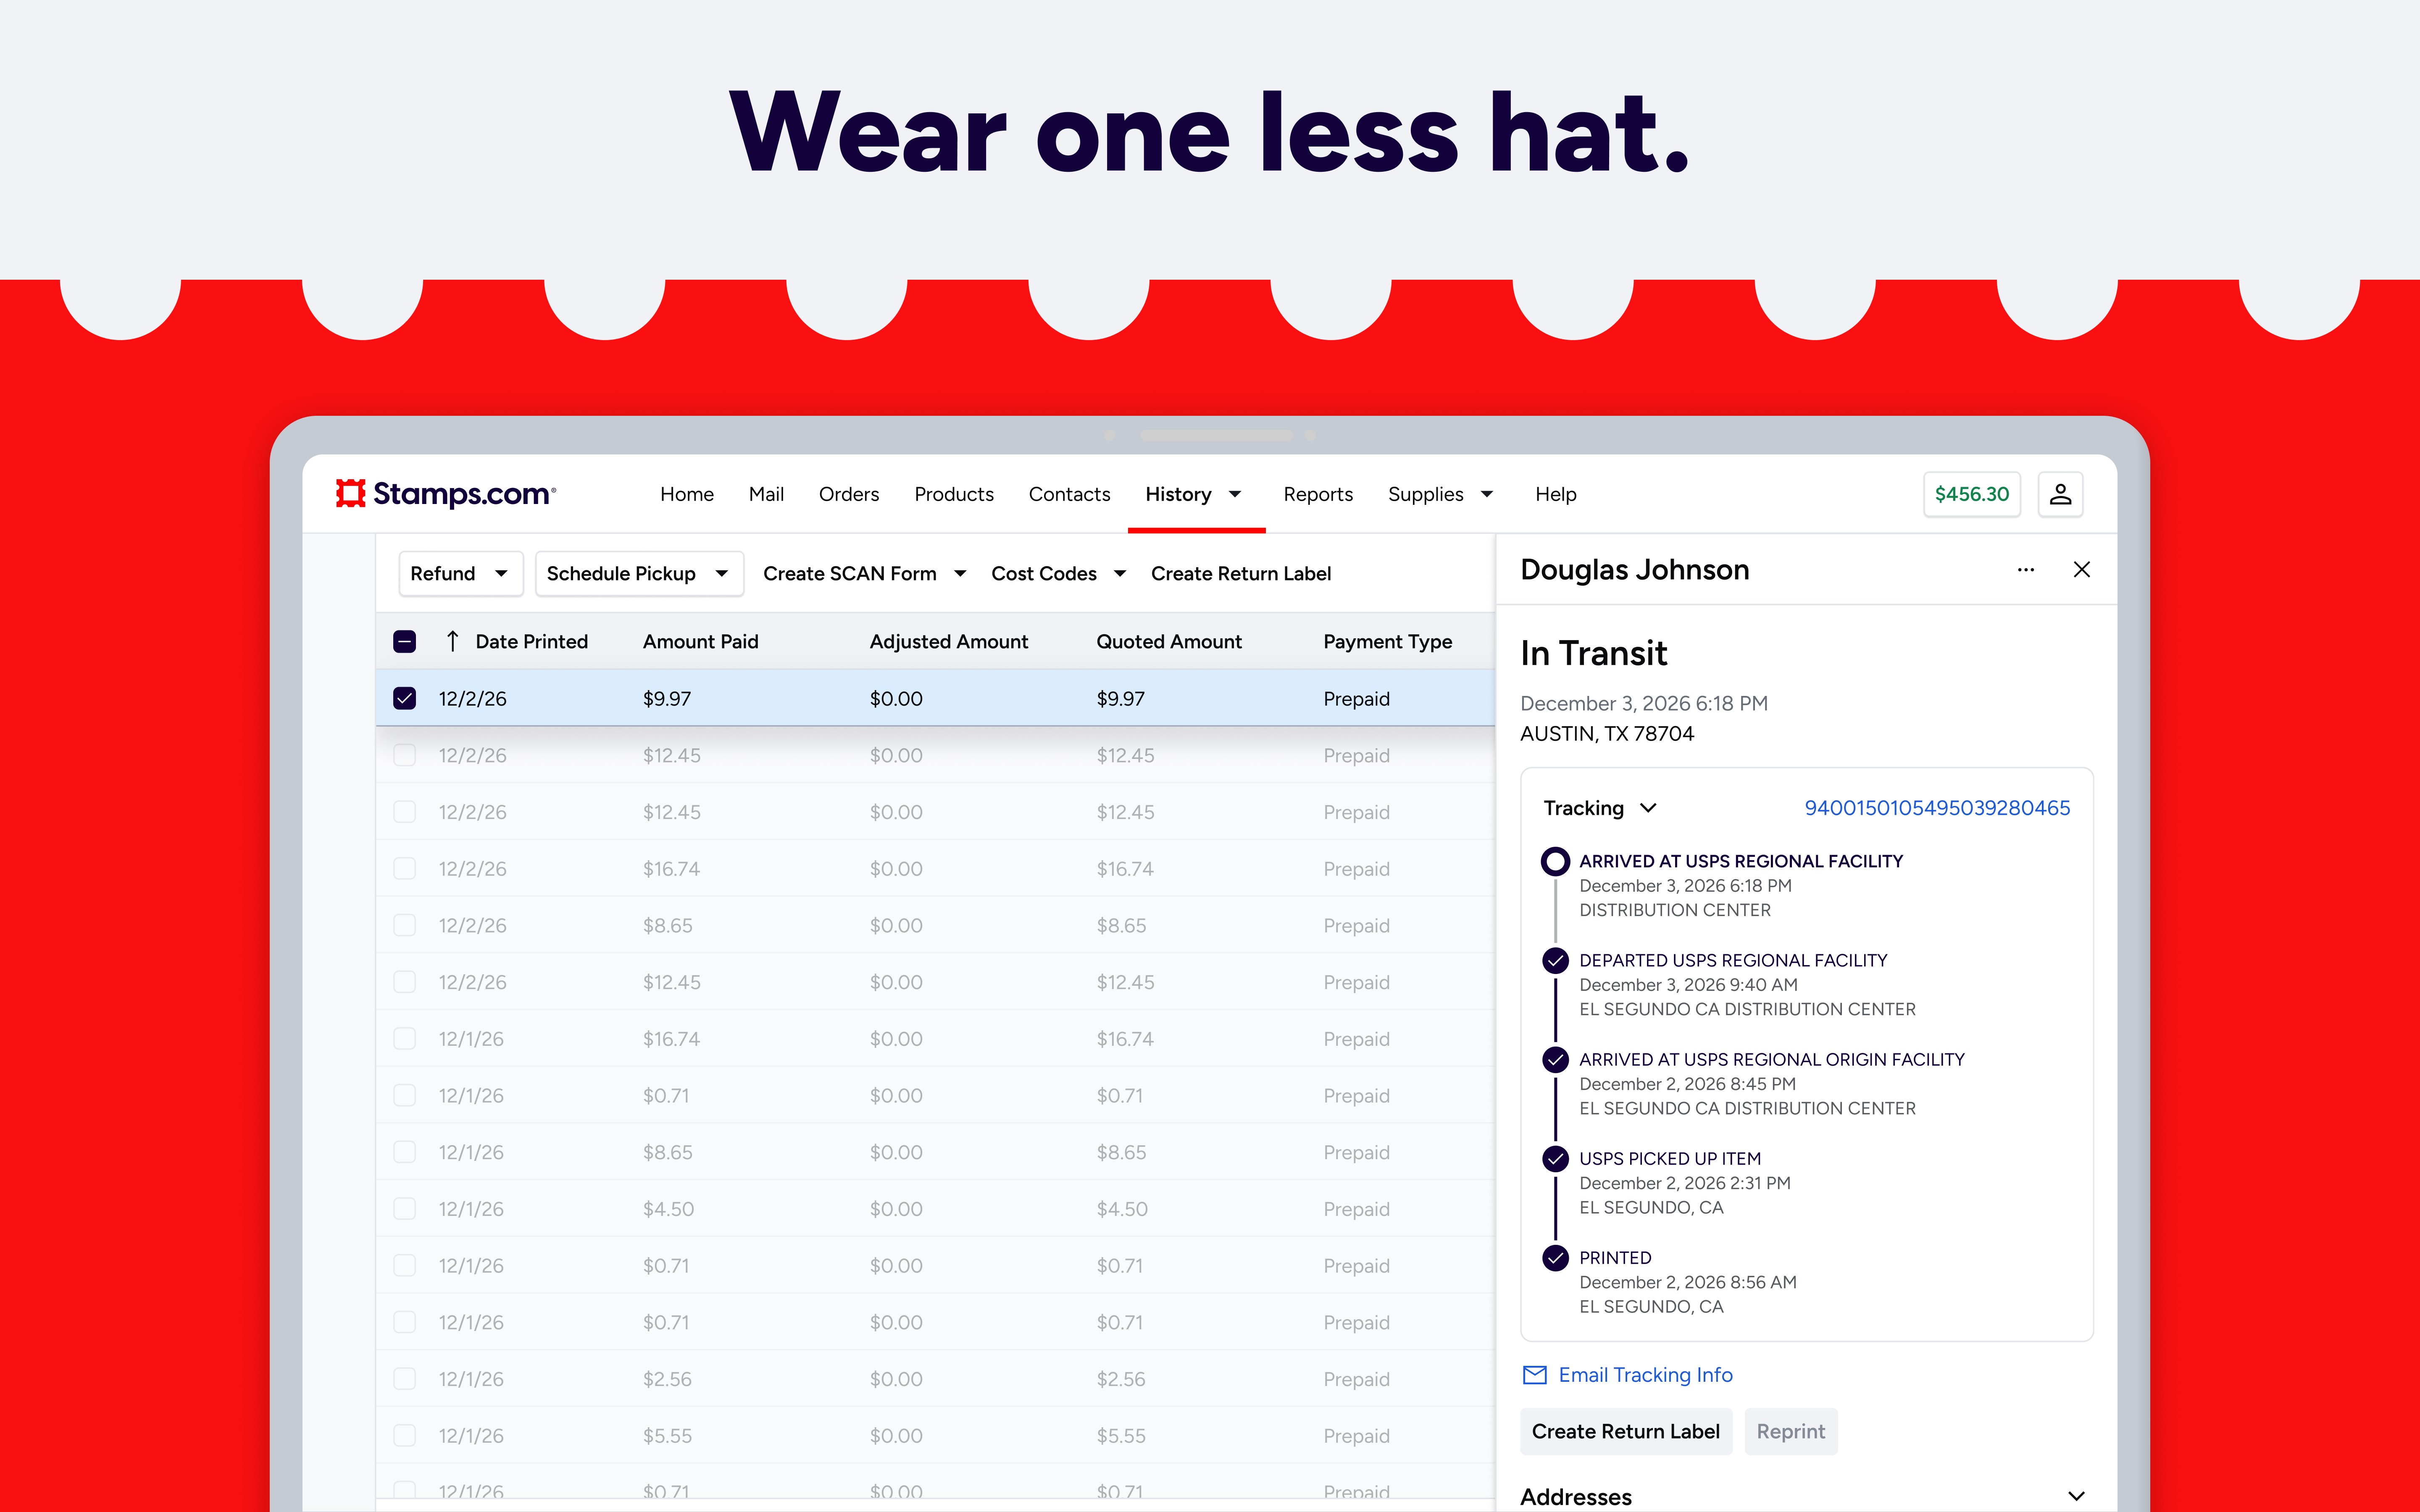Viewport: 2420px width, 1512px height.
Task: Check the first 12/2/26 $12.45 row checkbox
Action: coord(404,755)
